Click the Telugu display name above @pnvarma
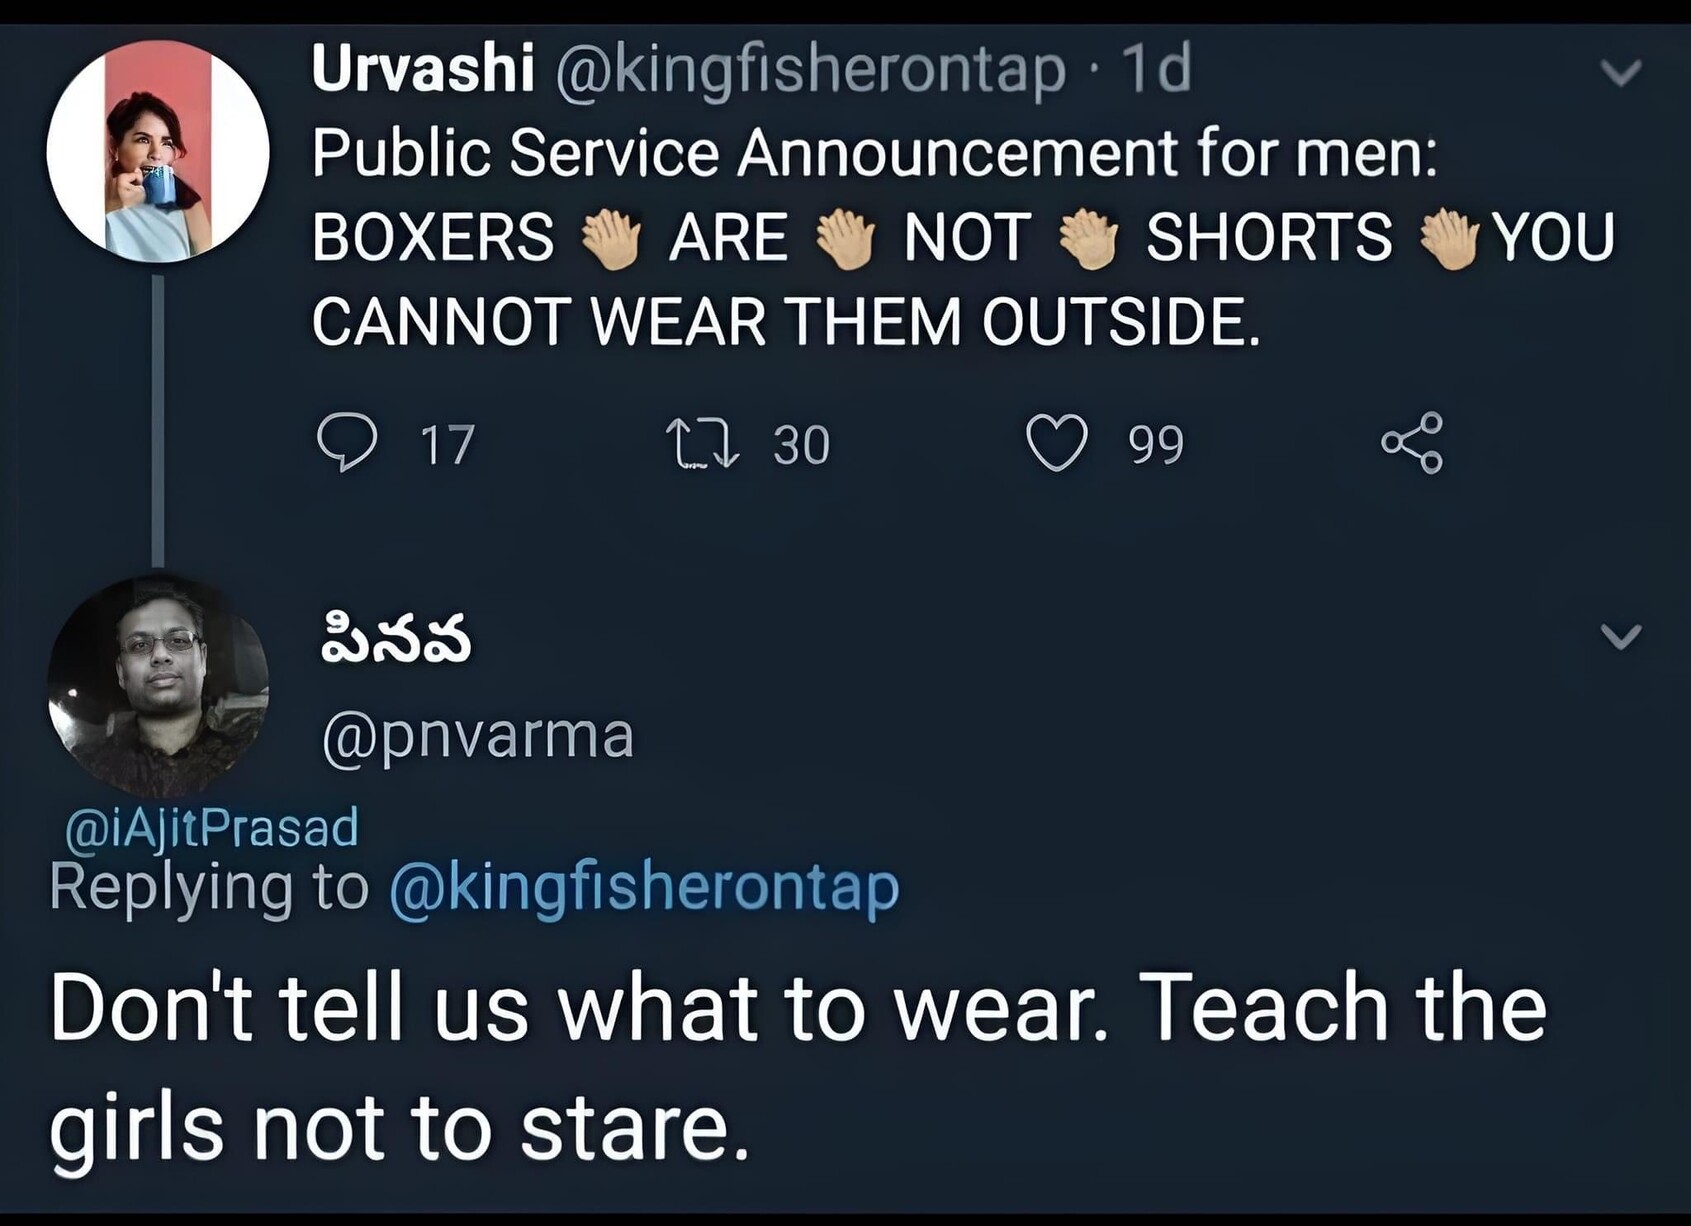Viewport: 1691px width, 1226px height. (396, 640)
